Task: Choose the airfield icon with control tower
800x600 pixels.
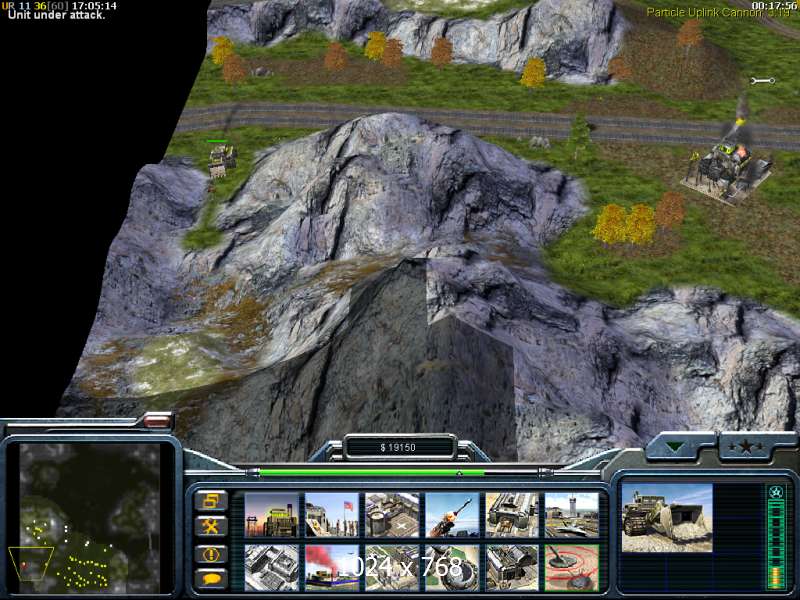Action: click(572, 514)
